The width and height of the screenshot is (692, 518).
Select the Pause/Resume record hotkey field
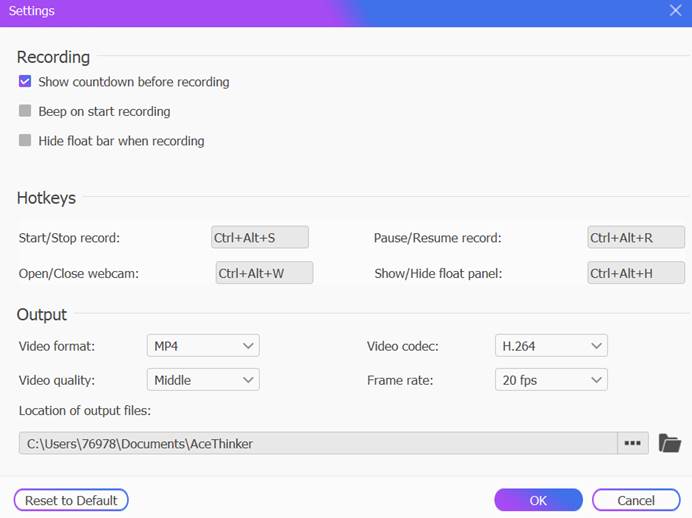[636, 238]
